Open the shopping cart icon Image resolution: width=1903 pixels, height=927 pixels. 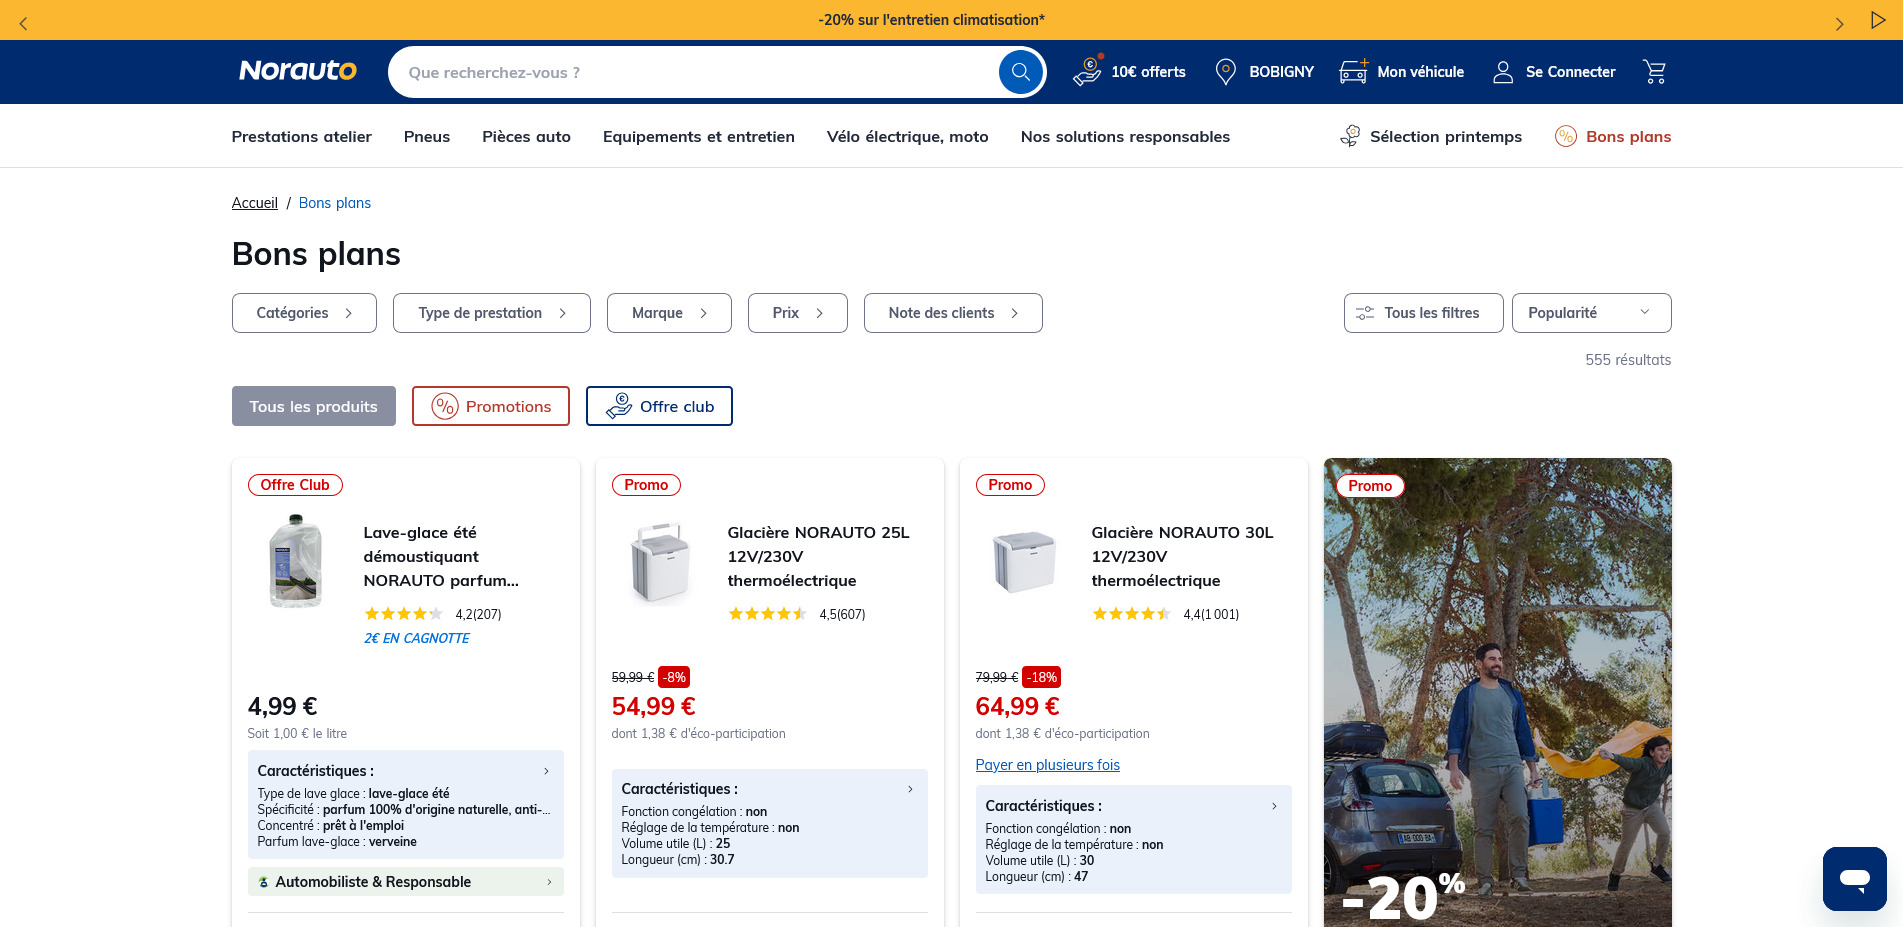point(1655,72)
